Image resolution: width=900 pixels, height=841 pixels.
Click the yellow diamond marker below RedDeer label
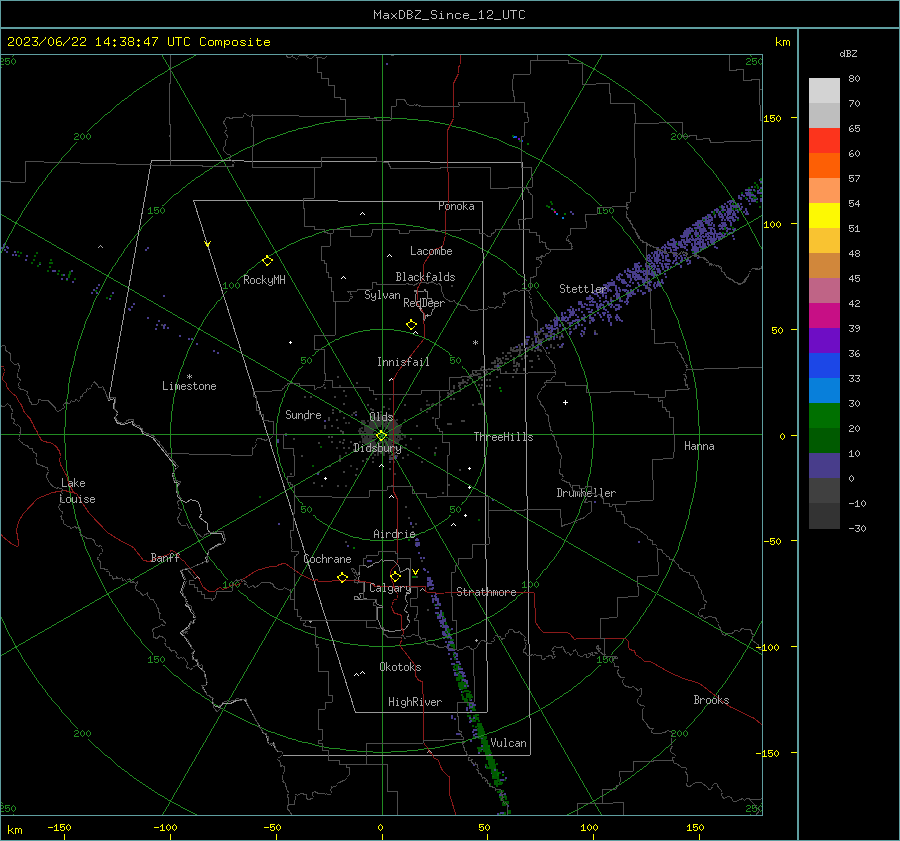[411, 325]
